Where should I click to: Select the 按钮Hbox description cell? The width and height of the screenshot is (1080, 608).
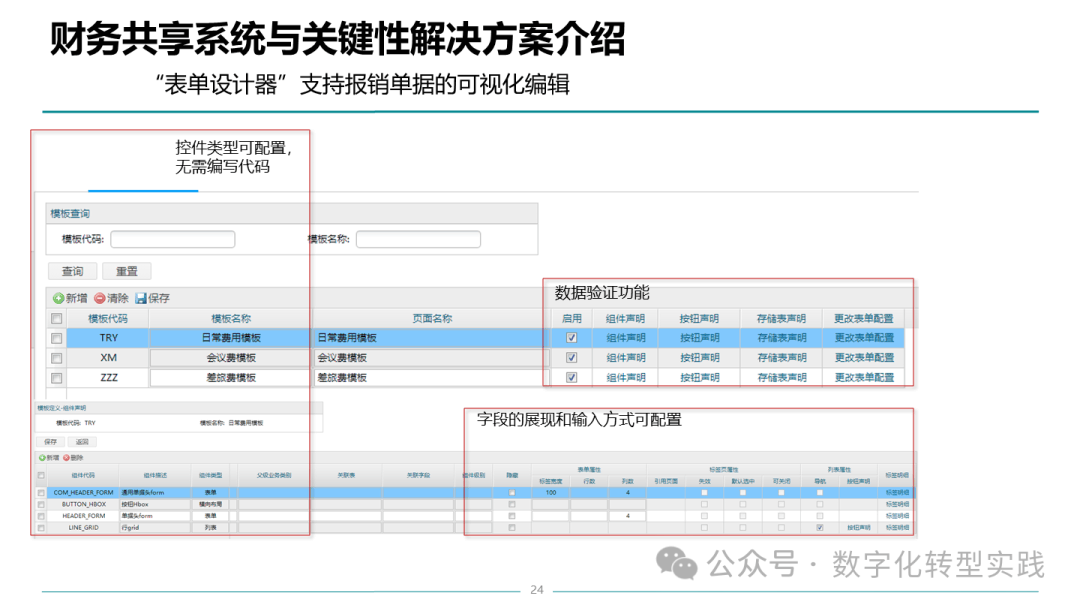pyautogui.click(x=155, y=505)
